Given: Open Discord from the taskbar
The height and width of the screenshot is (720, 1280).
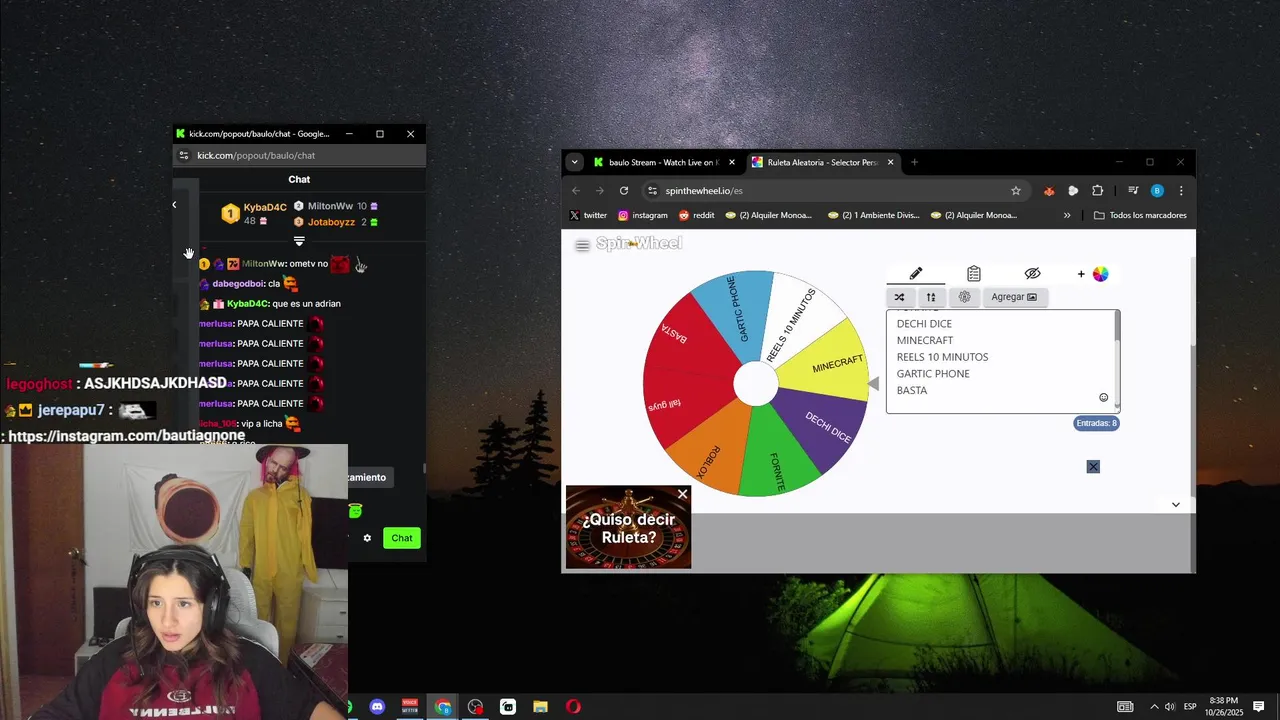Looking at the screenshot, I should [x=377, y=707].
